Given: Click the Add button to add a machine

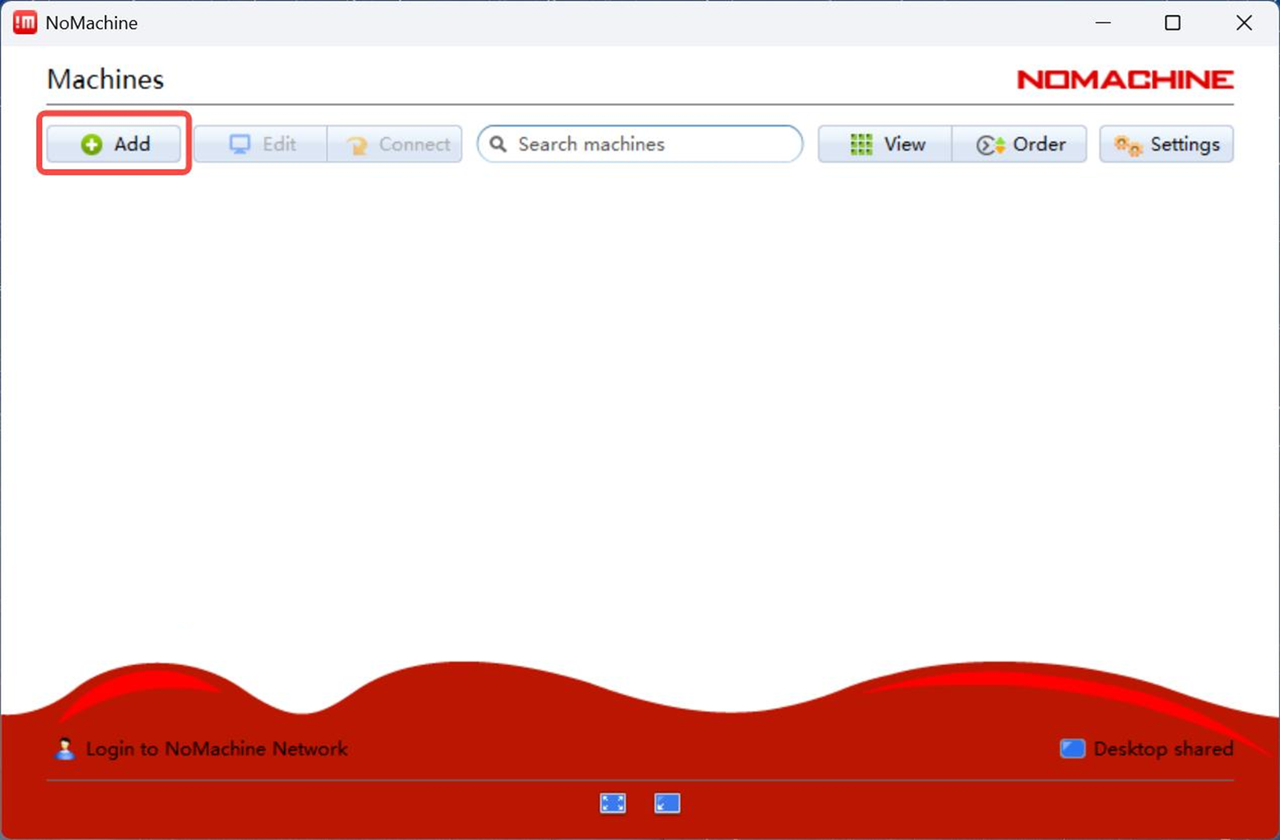Looking at the screenshot, I should [x=114, y=144].
